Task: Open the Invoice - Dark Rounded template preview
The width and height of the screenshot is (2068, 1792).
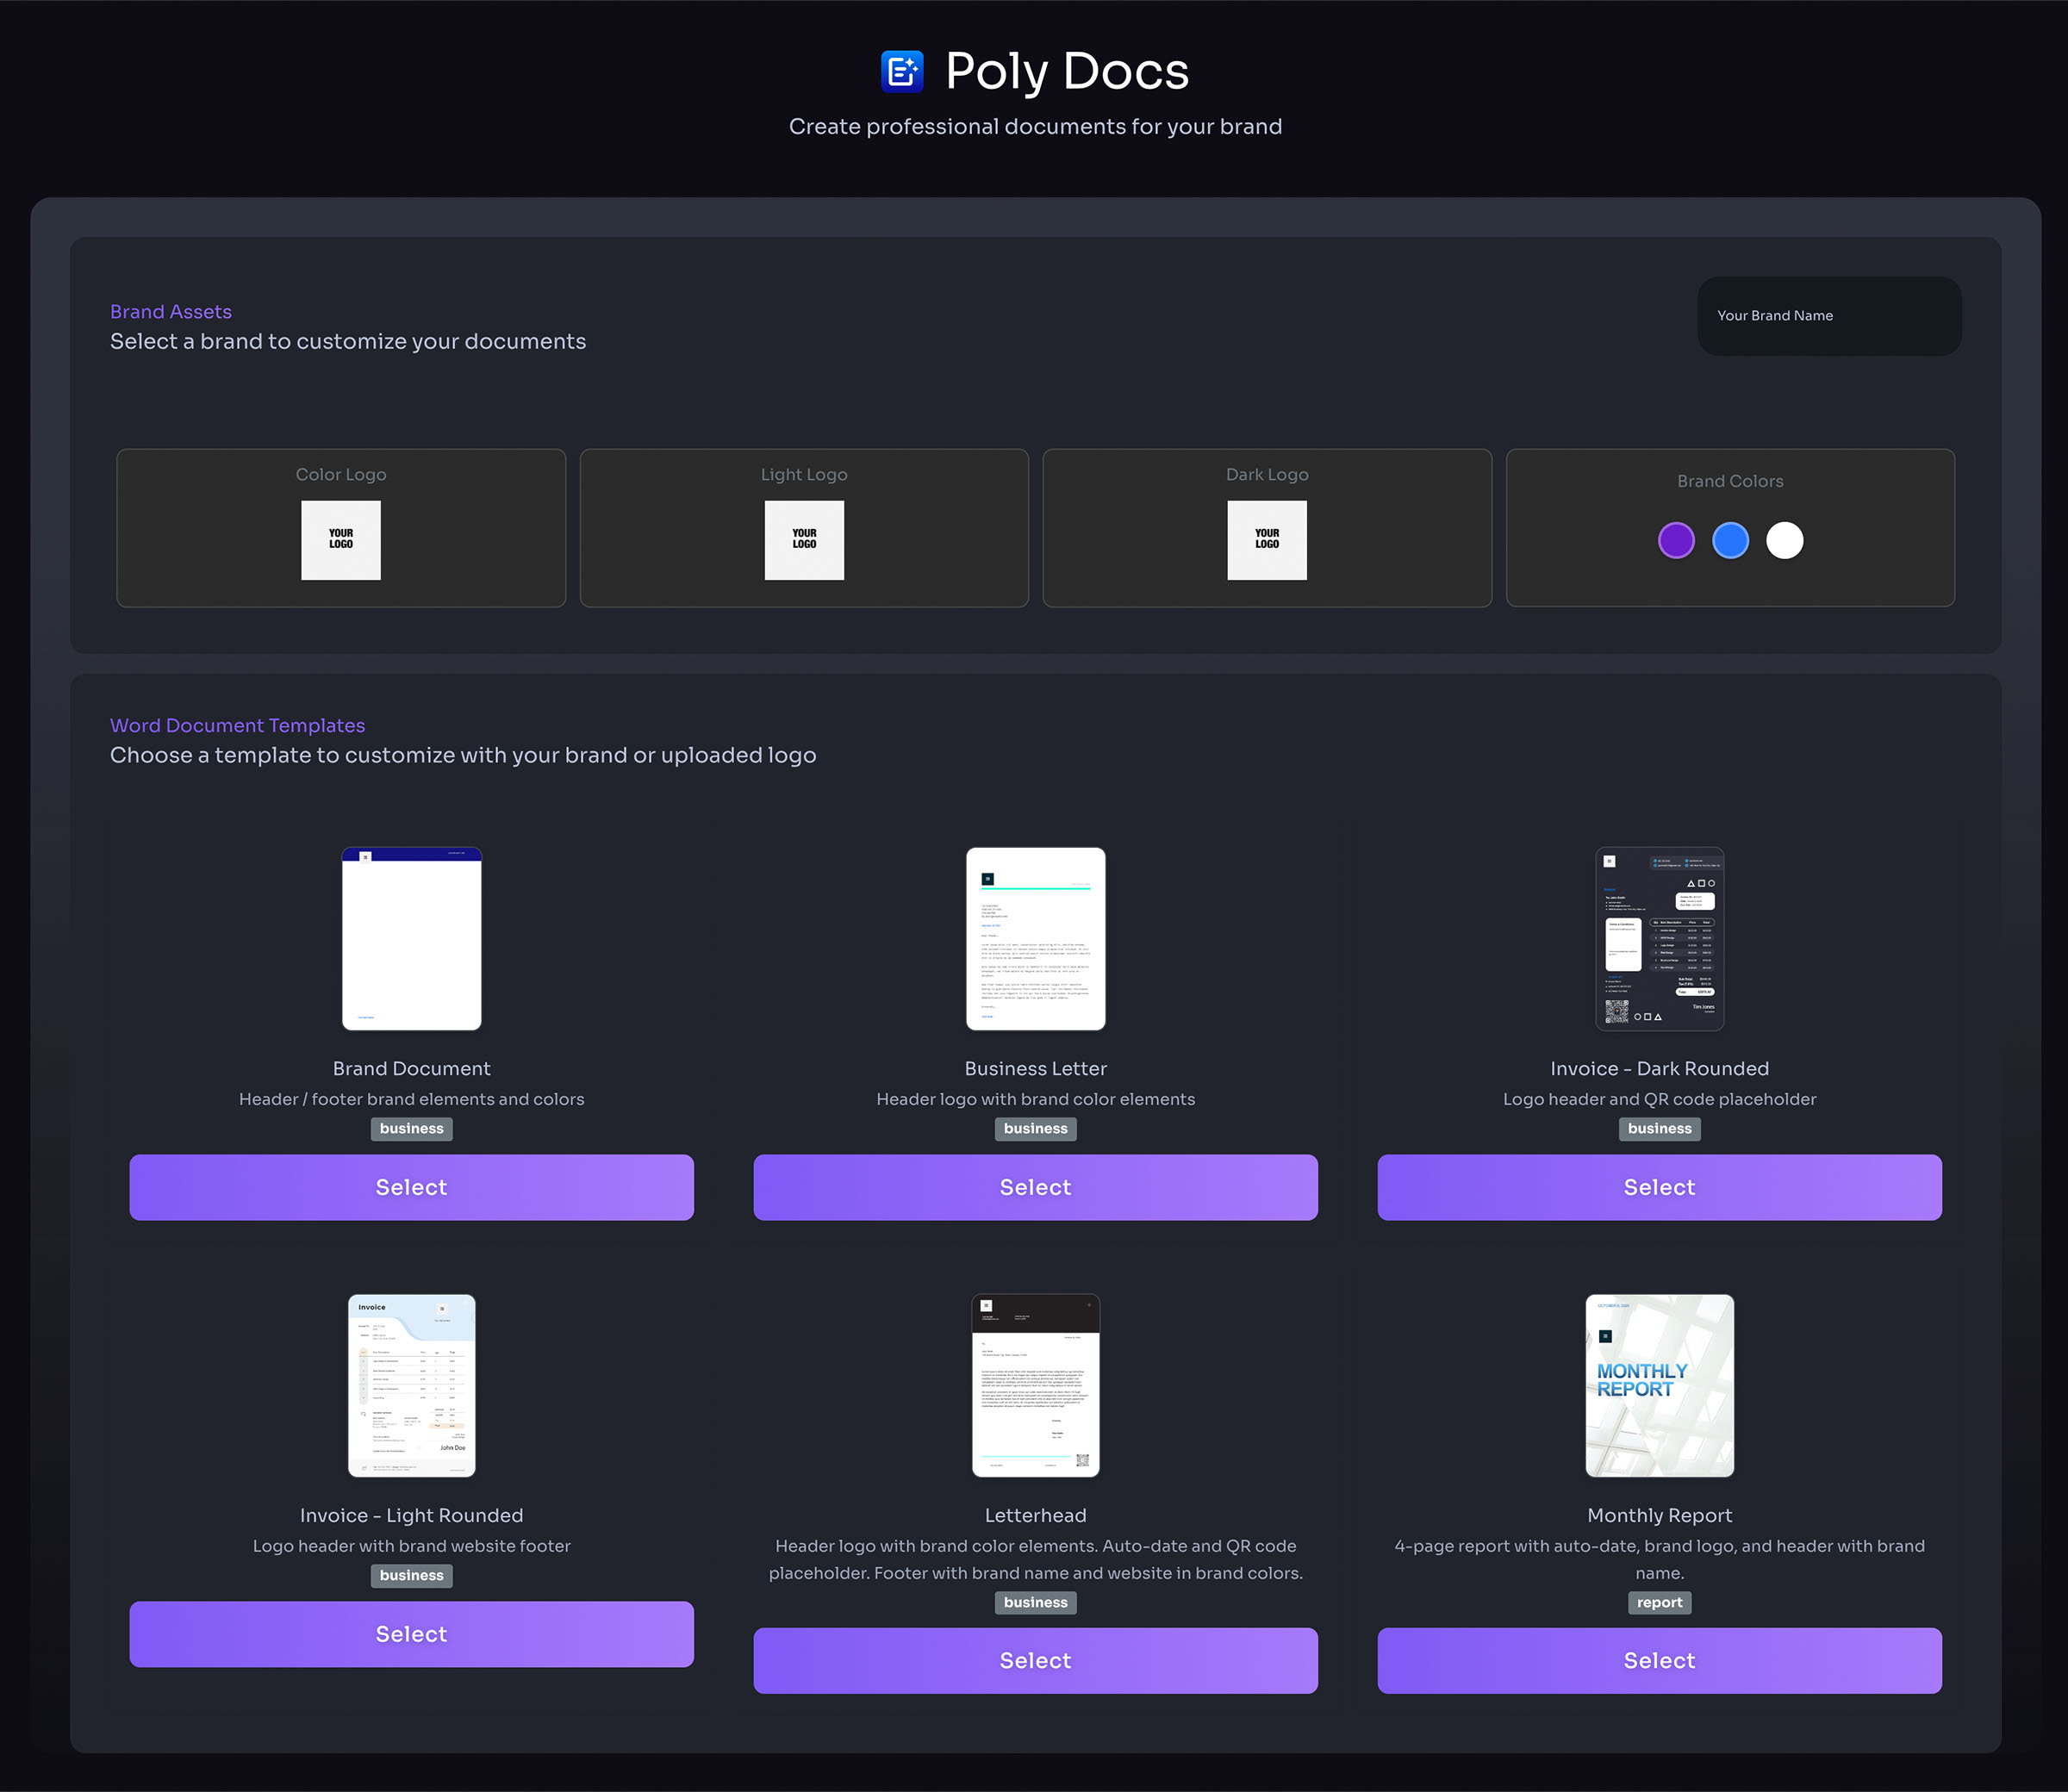Action: (1659, 938)
